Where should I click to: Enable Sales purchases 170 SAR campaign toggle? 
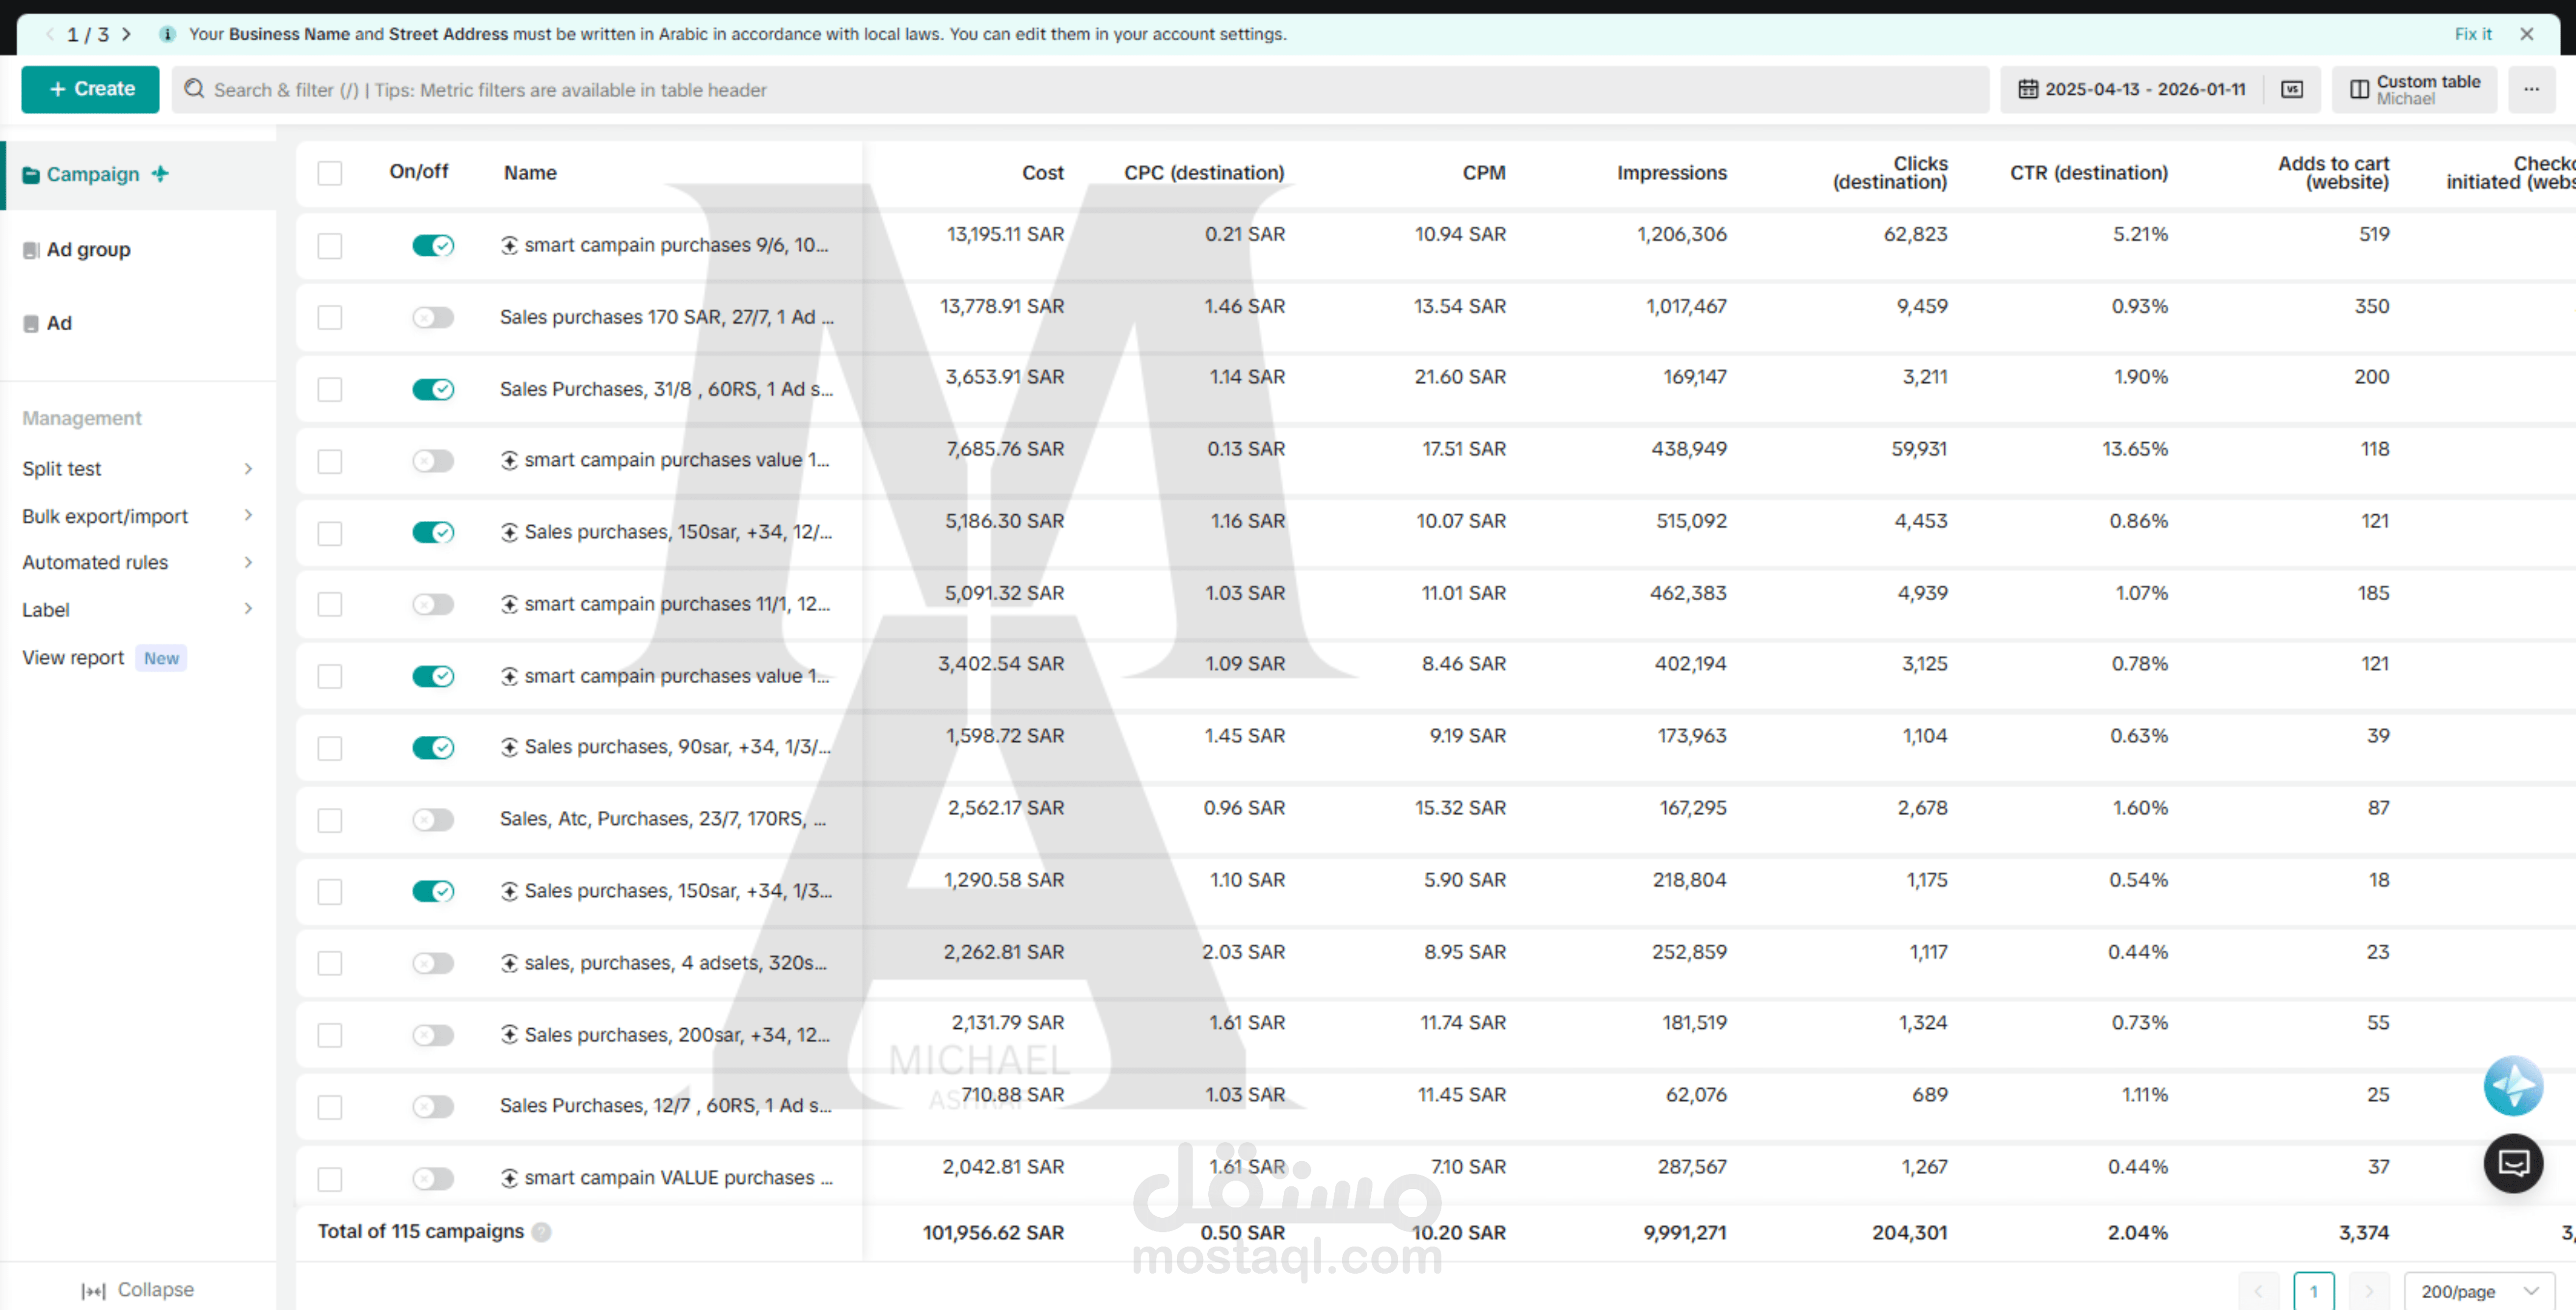click(432, 317)
